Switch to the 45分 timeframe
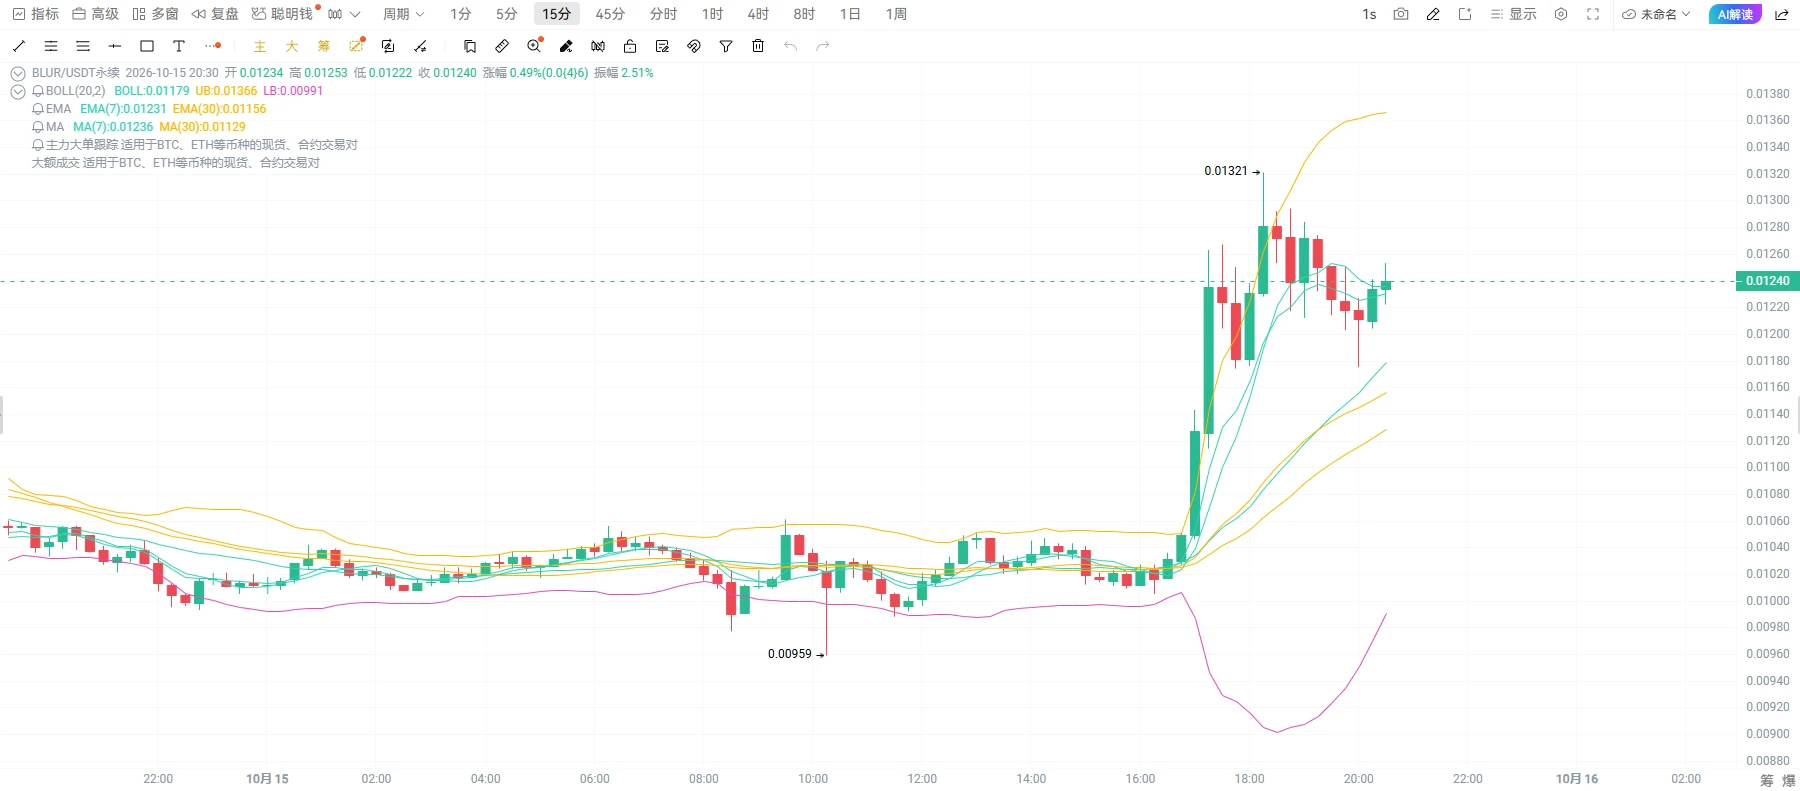The height and width of the screenshot is (791, 1800). [610, 14]
